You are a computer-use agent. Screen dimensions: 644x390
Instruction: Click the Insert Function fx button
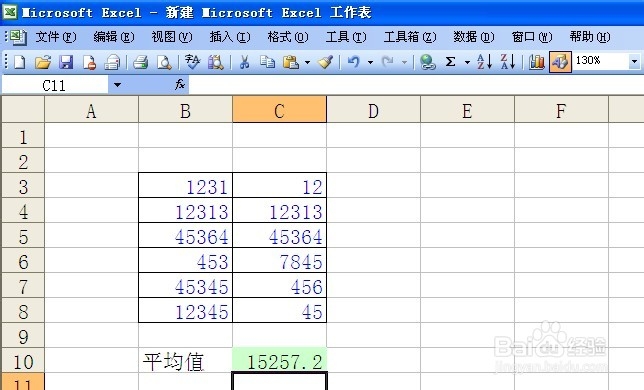coord(180,85)
